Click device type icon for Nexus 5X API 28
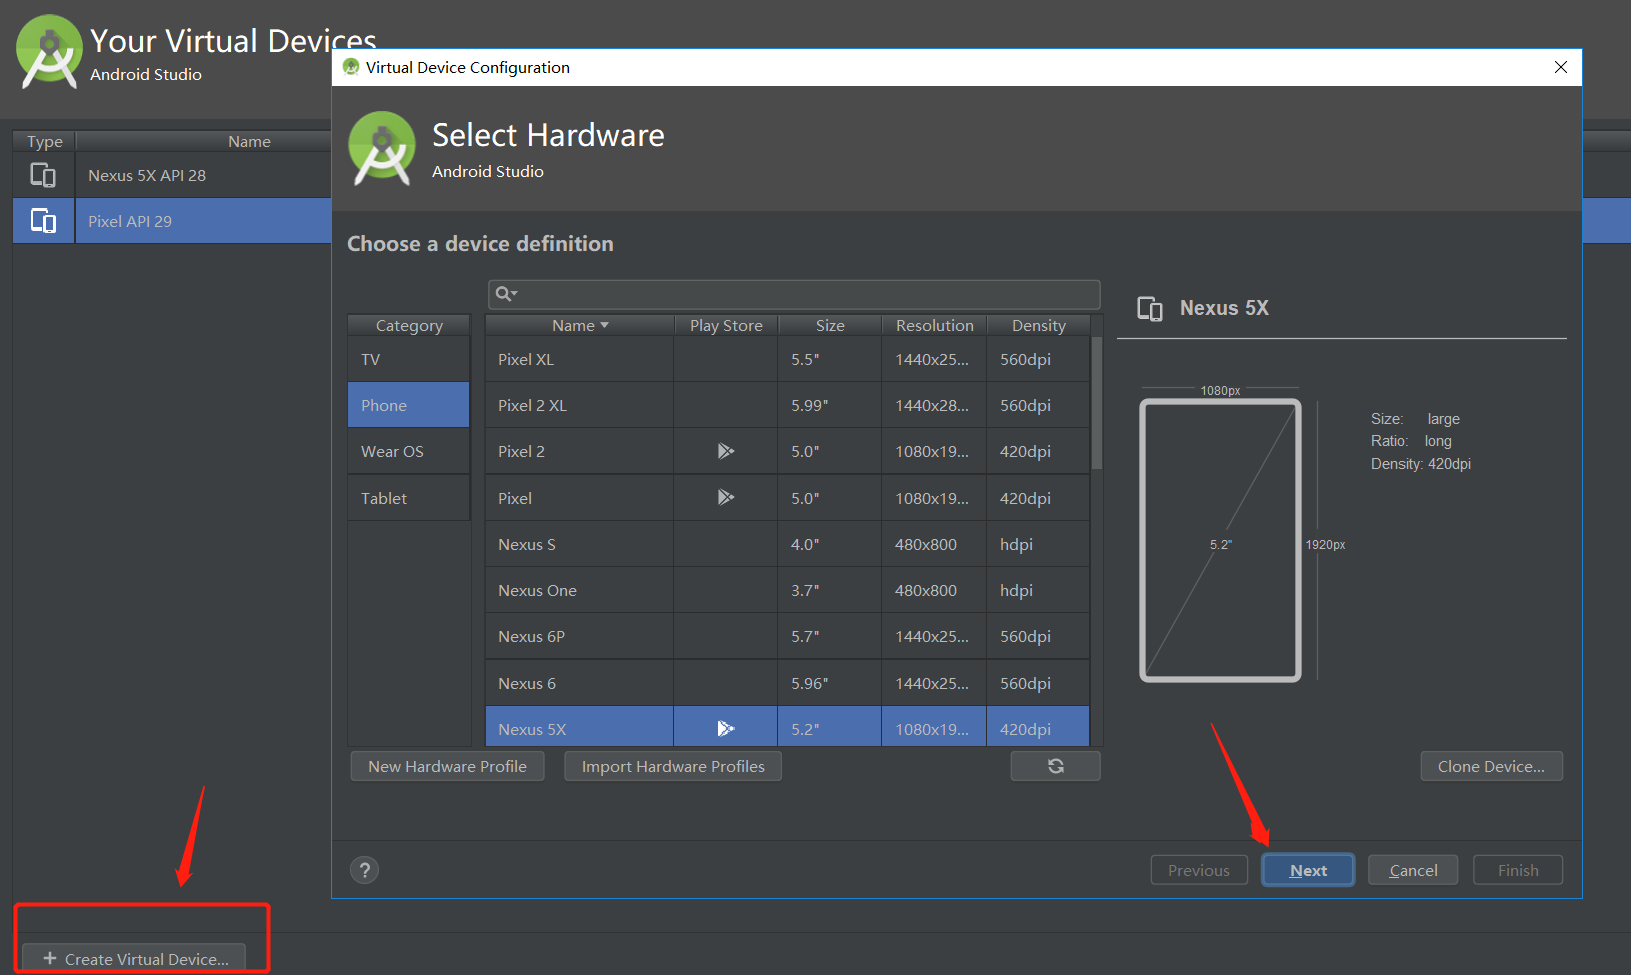The width and height of the screenshot is (1631, 975). point(43,175)
